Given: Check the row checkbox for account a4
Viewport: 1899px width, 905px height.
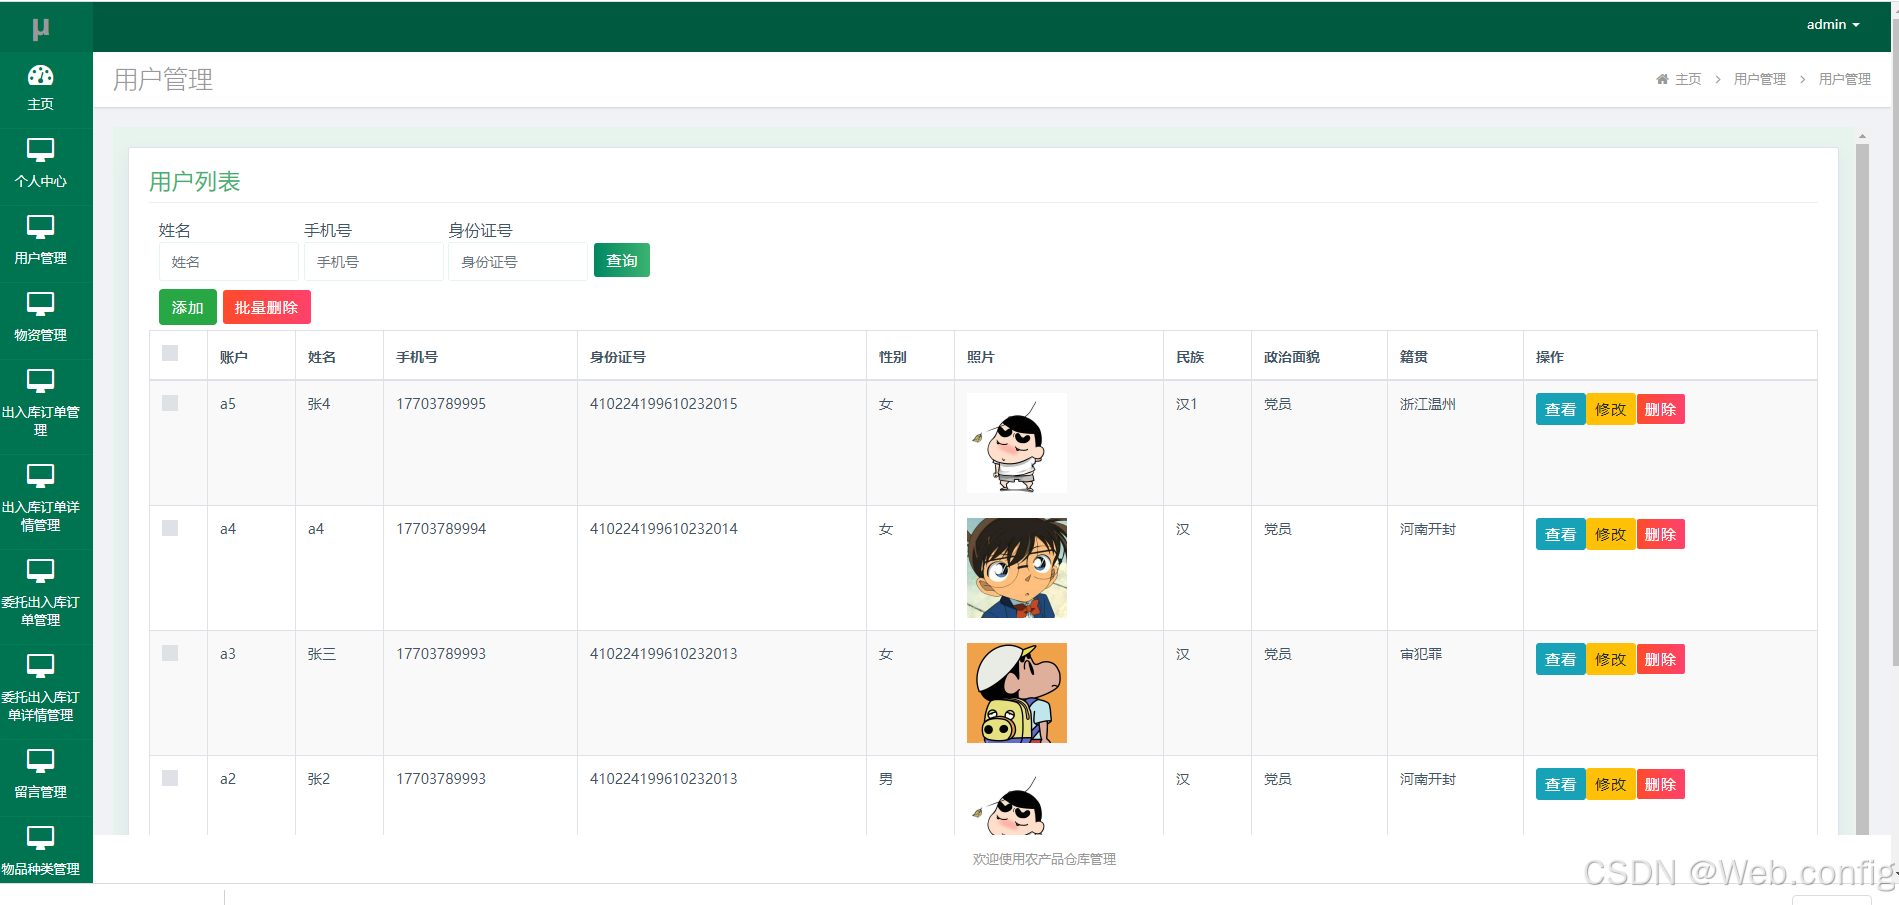Looking at the screenshot, I should coord(170,528).
